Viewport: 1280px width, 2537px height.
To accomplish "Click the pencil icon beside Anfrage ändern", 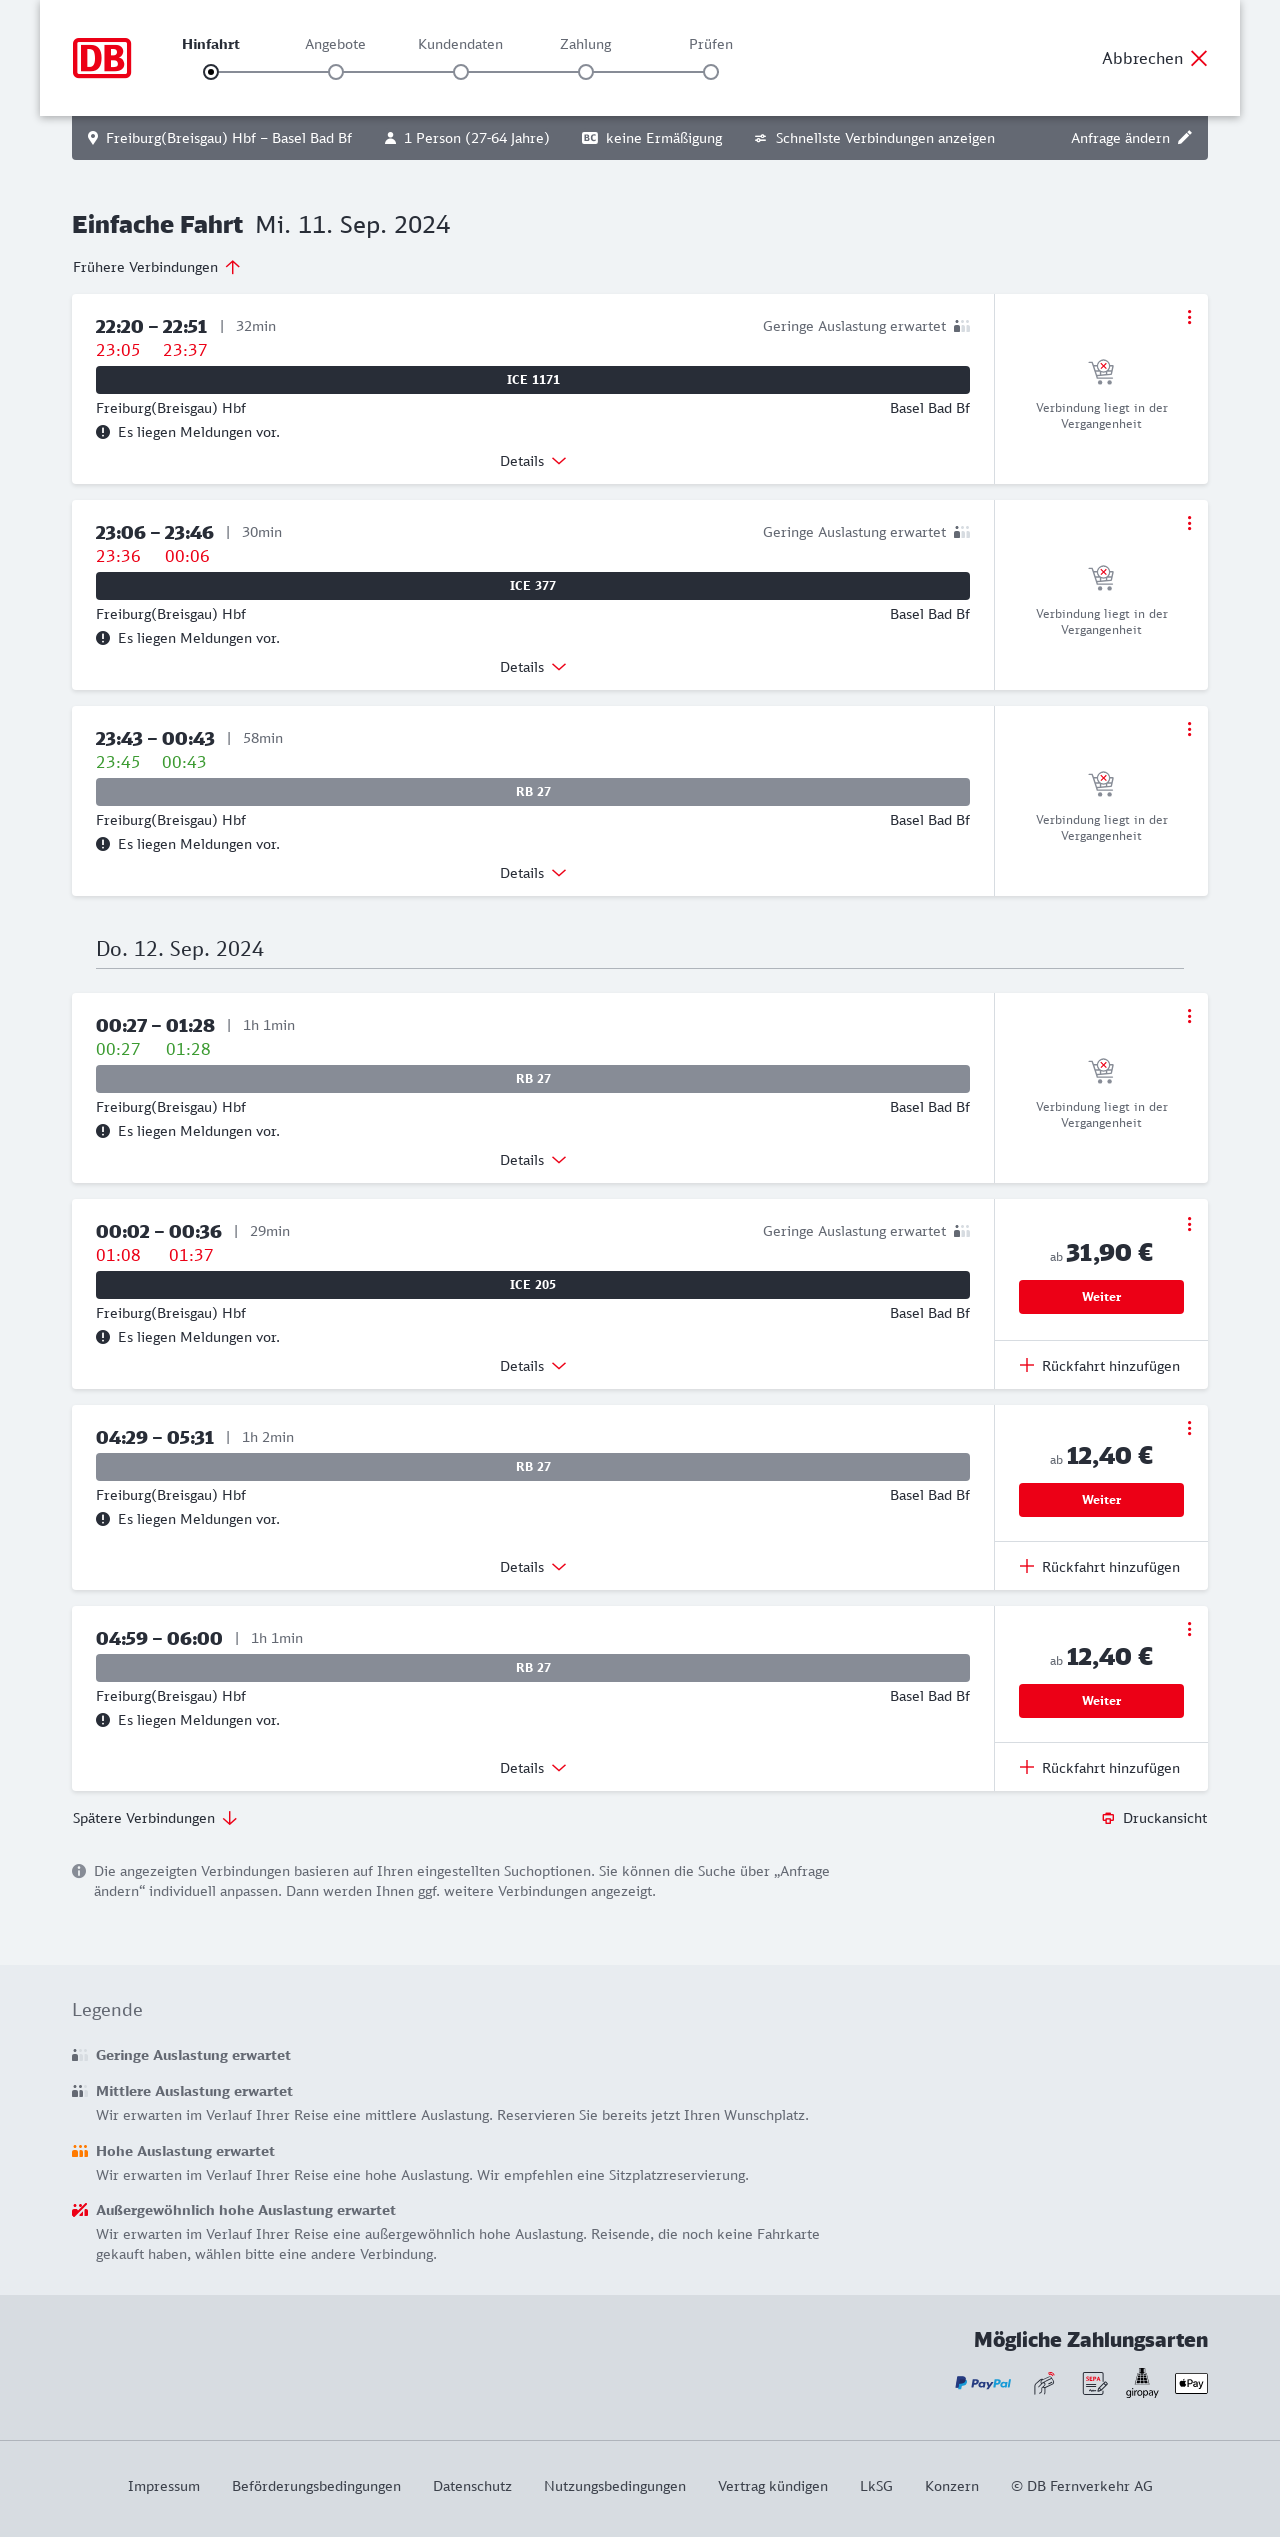I will tap(1185, 138).
